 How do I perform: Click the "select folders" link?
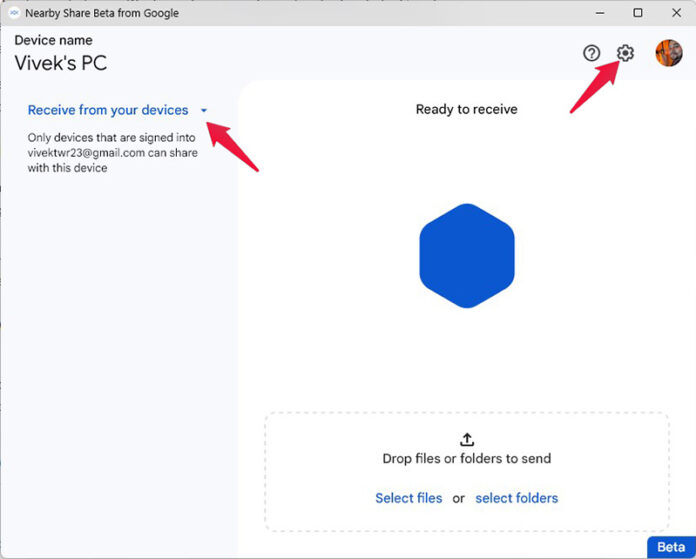(516, 498)
